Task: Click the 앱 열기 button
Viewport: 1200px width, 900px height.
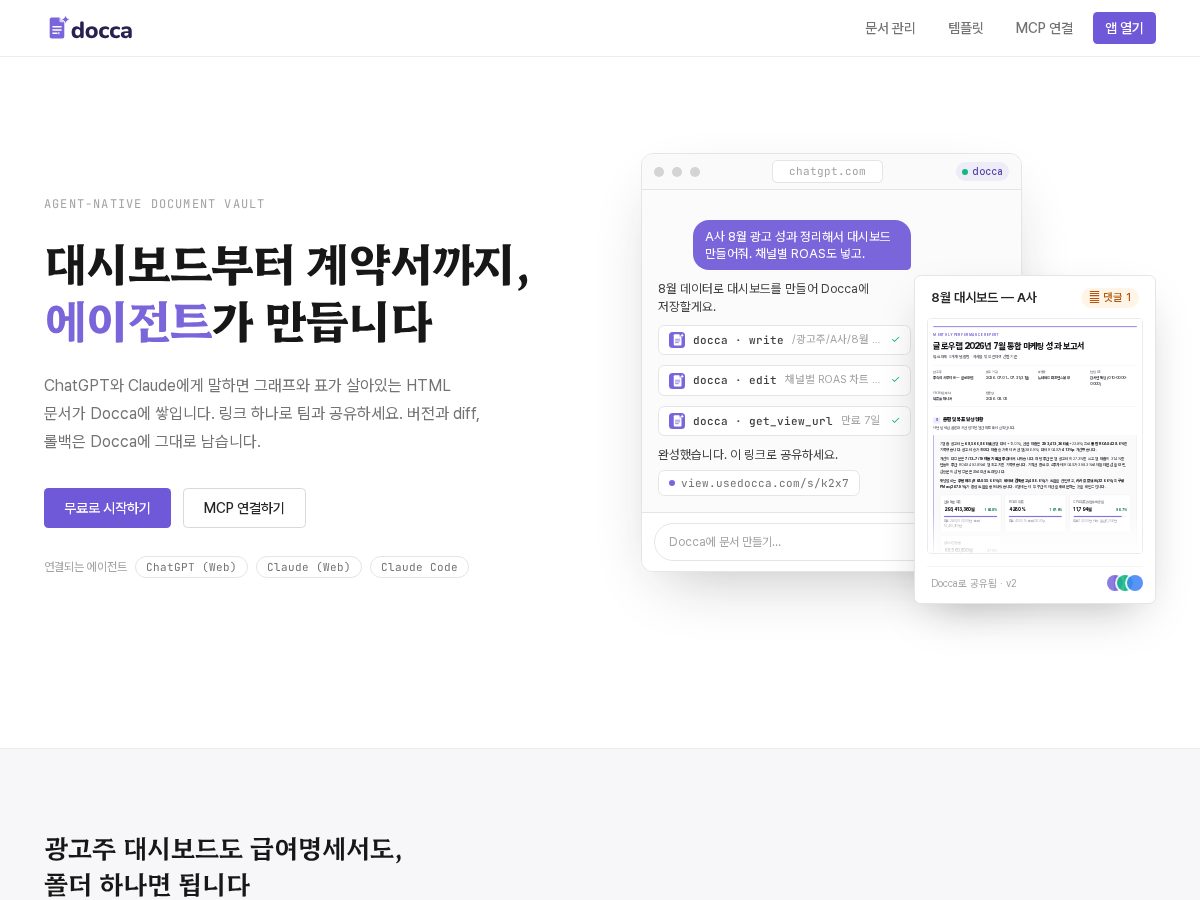Action: coord(1124,28)
